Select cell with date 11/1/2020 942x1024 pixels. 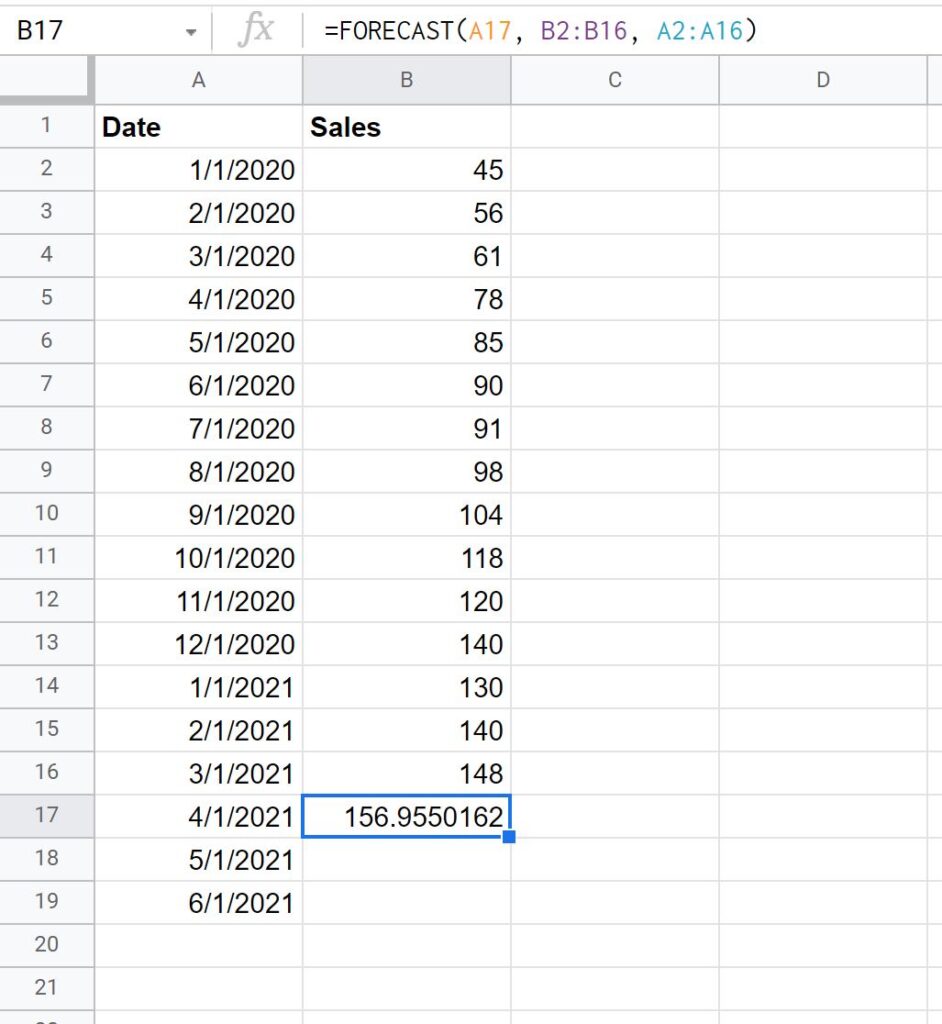199,601
